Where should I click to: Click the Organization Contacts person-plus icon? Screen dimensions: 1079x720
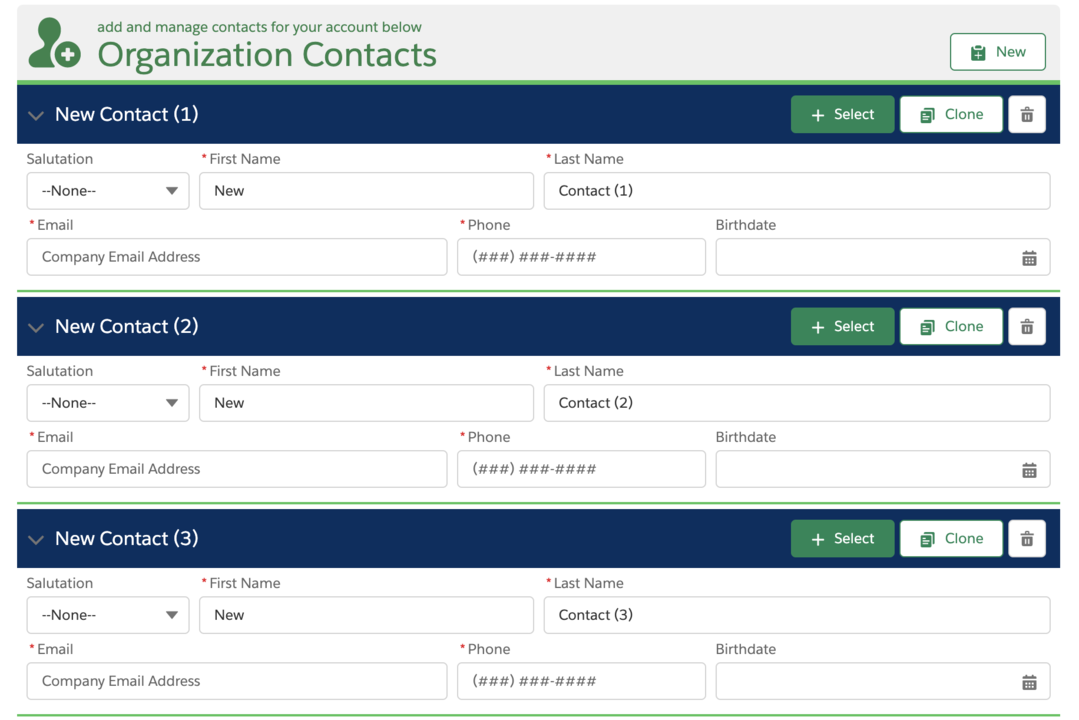(x=54, y=43)
